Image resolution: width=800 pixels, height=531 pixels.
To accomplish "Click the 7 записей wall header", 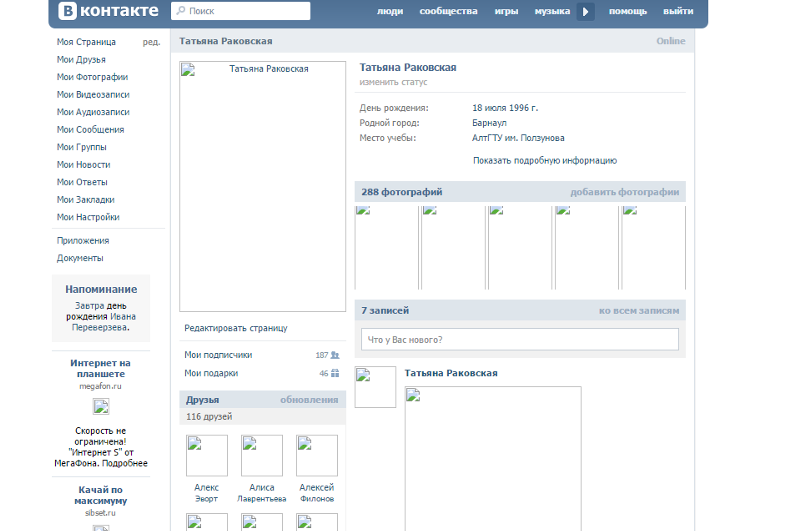I will (385, 311).
